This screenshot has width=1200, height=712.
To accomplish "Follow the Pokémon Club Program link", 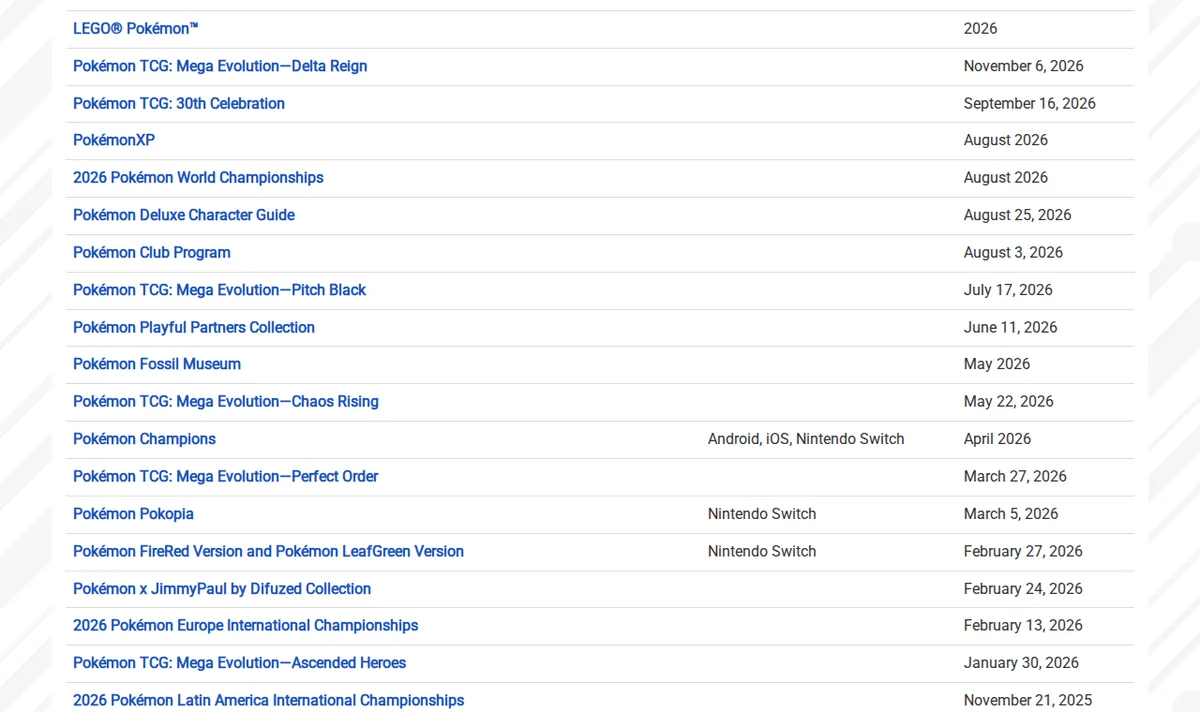I will [x=152, y=252].
